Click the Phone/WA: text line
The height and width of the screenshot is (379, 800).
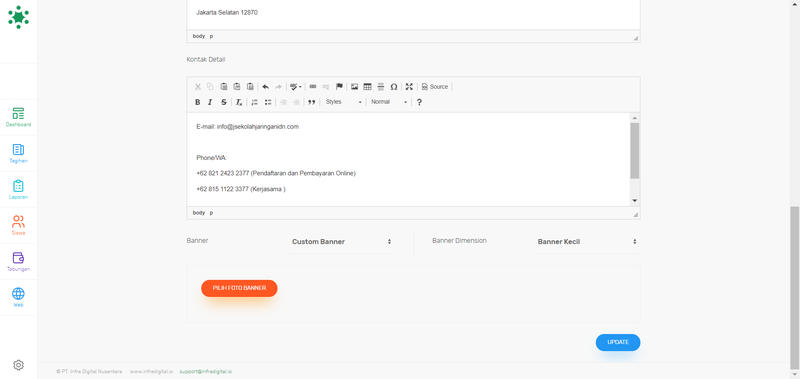coord(212,158)
